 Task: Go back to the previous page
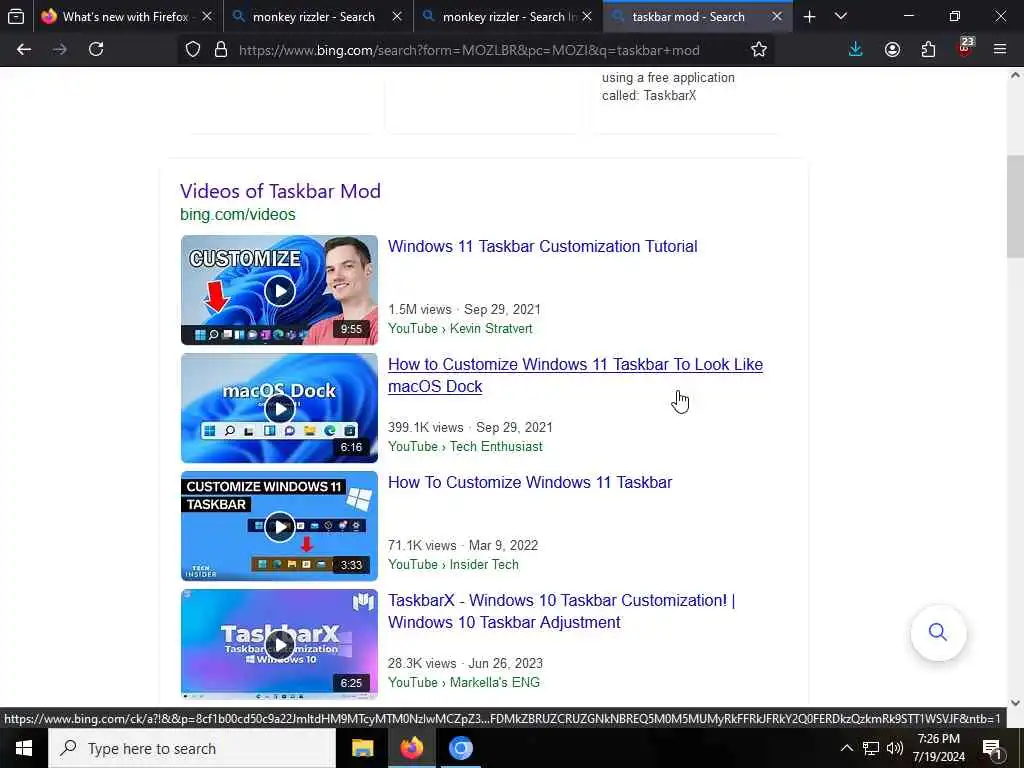tap(24, 49)
